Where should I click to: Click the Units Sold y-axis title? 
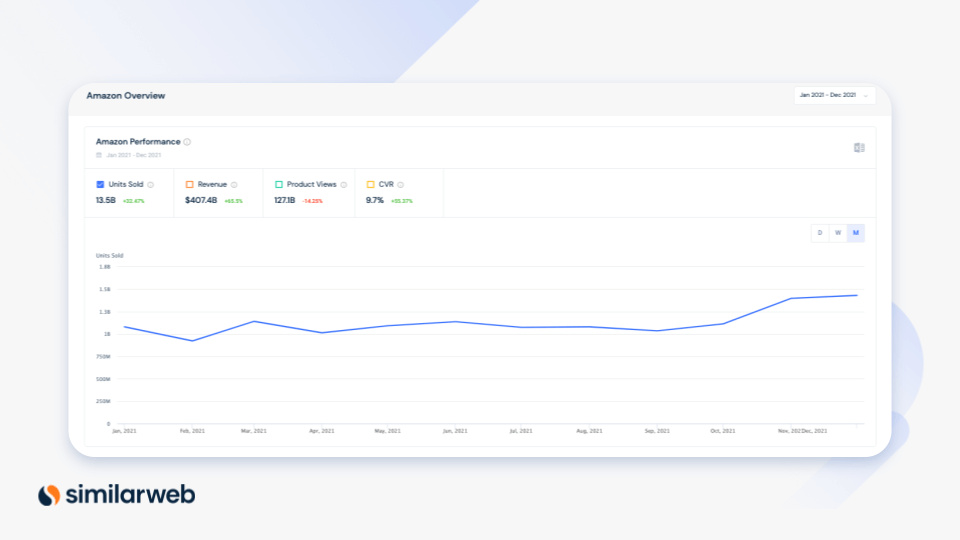coord(110,255)
